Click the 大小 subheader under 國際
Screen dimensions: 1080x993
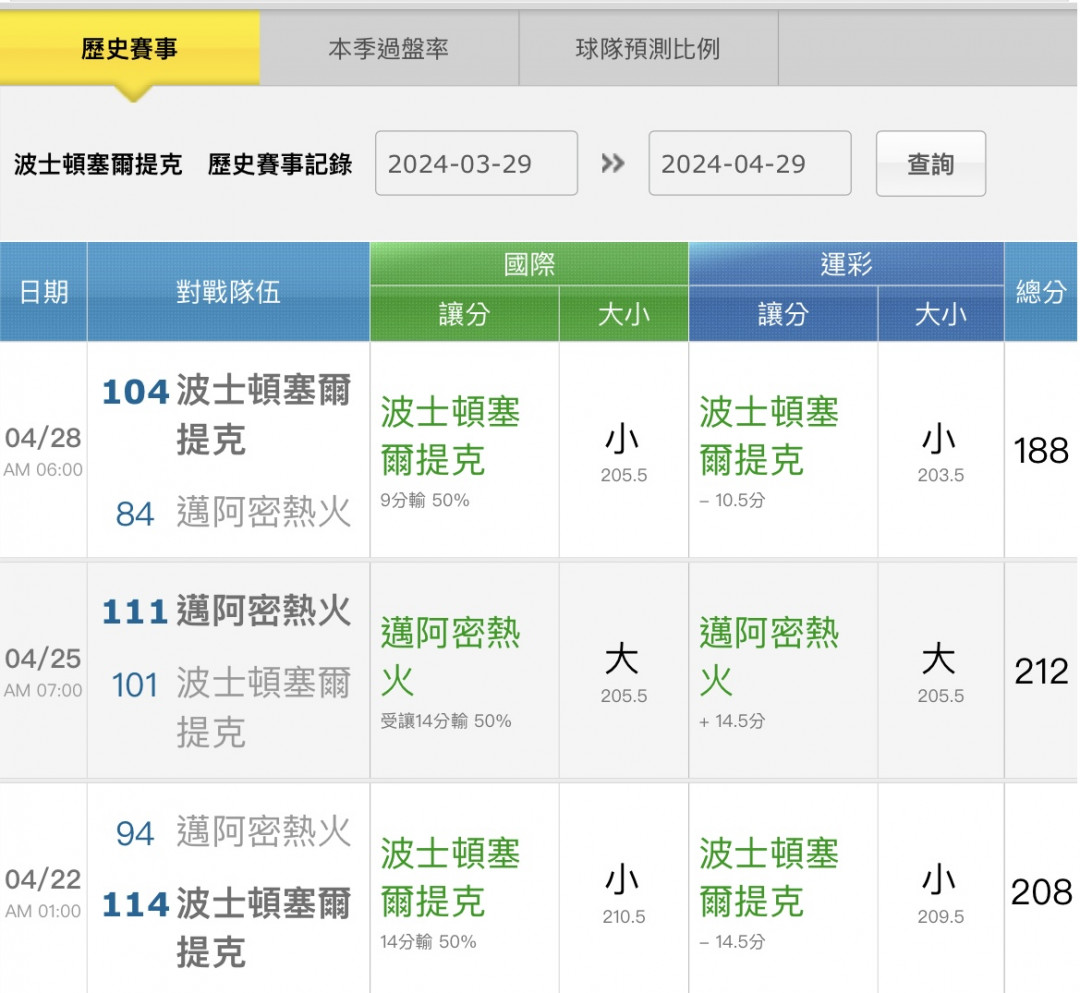[623, 314]
